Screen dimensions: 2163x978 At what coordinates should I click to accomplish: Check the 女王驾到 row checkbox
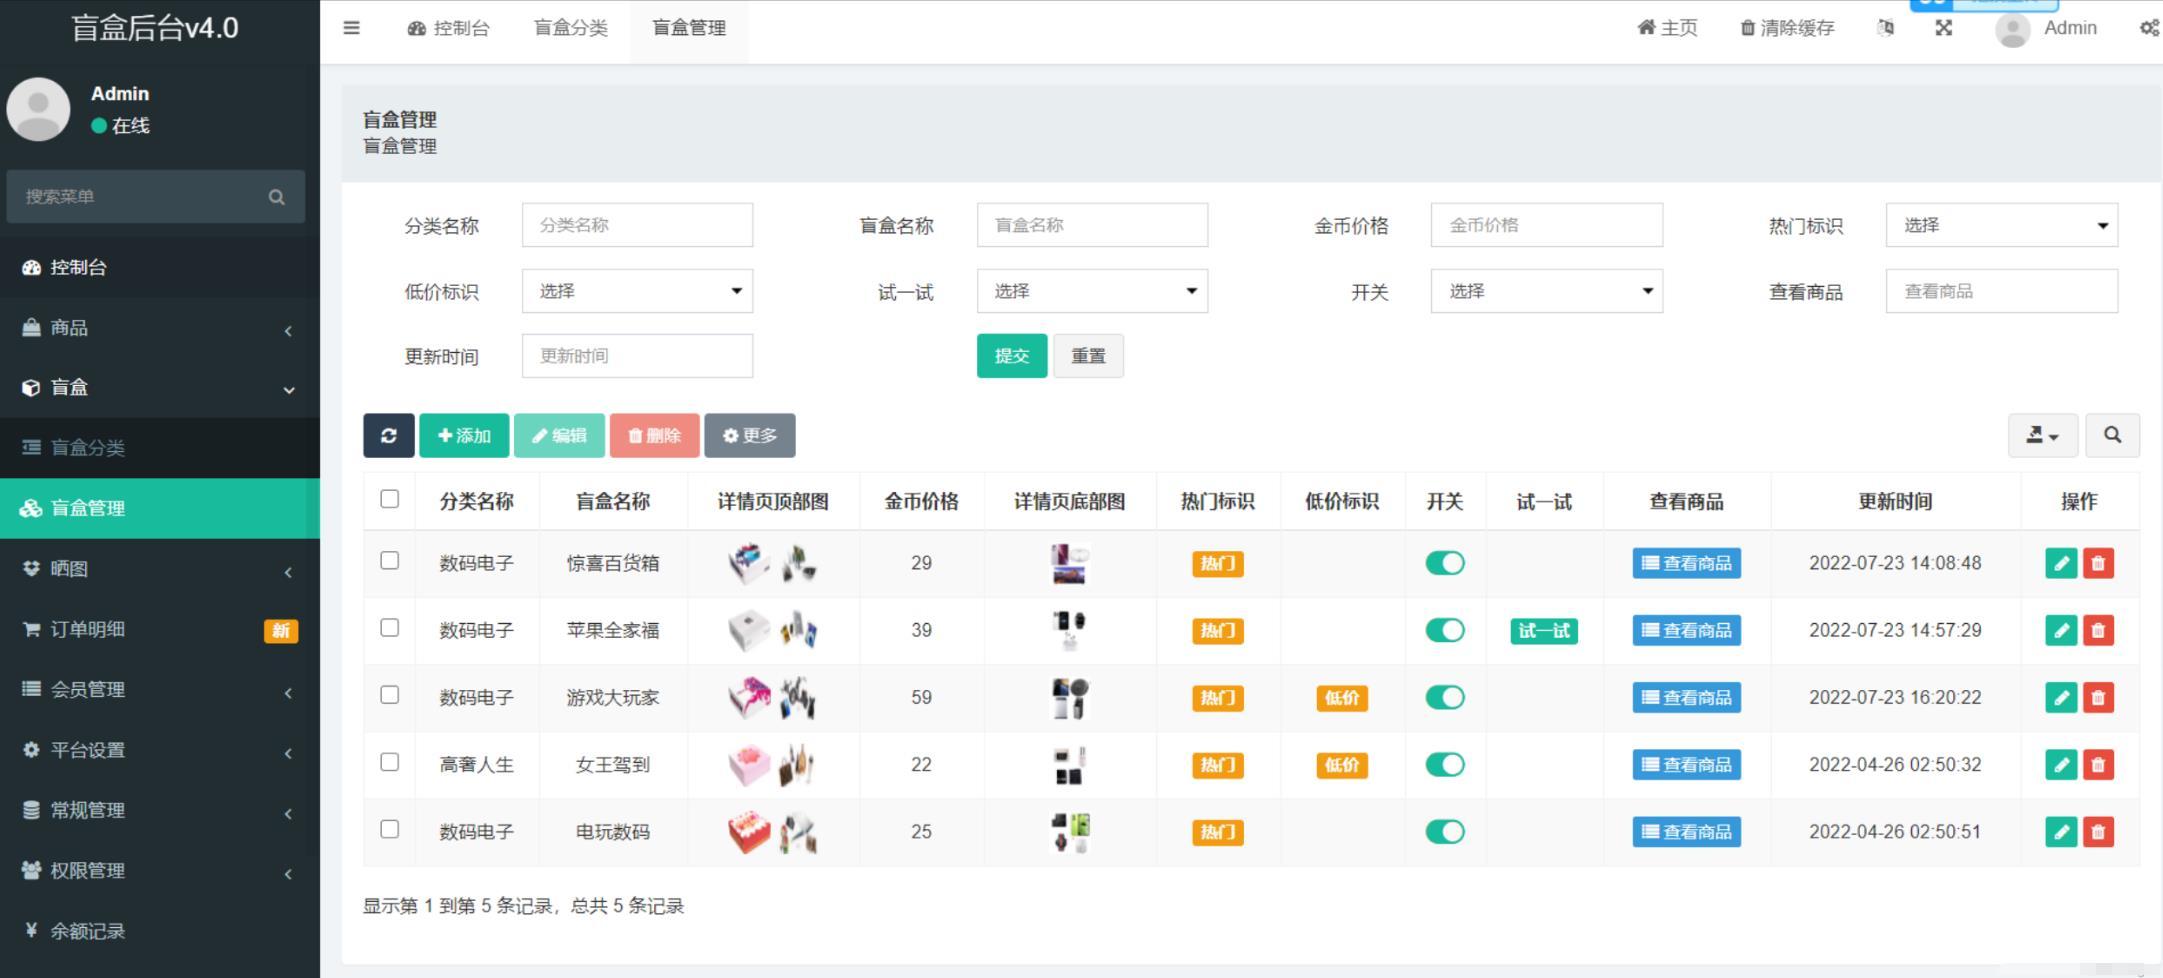(x=390, y=762)
